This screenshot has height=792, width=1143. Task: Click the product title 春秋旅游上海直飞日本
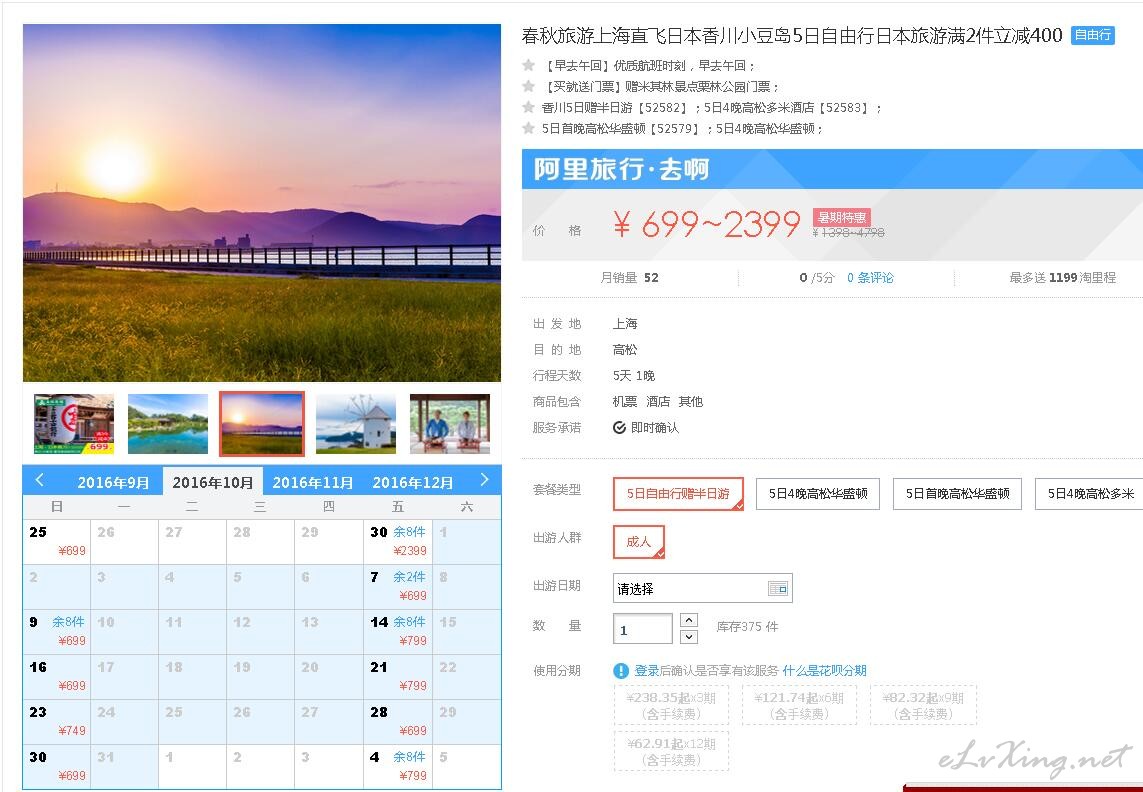[x=792, y=36]
